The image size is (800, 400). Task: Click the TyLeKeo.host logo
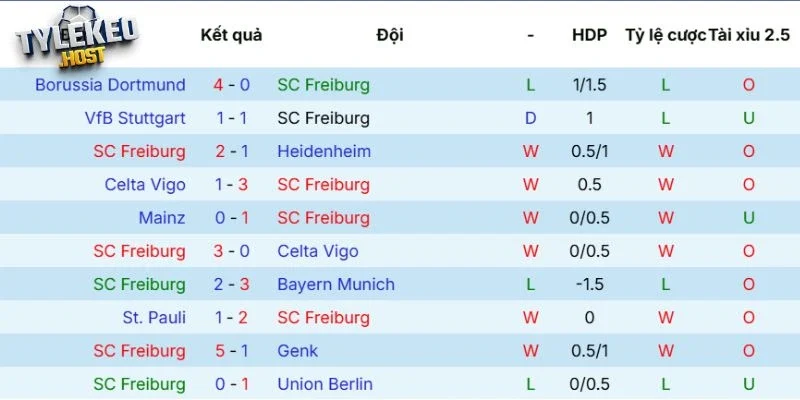point(77,37)
